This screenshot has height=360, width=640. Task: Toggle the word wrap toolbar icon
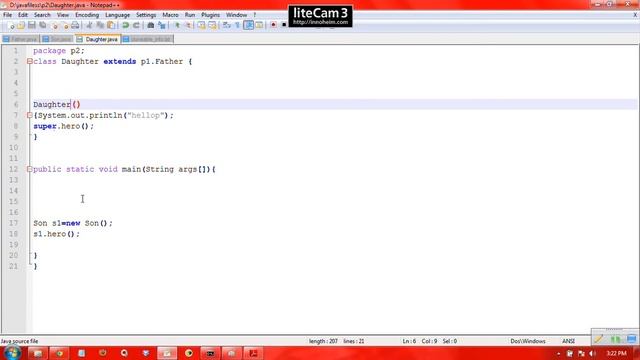[x=227, y=25]
